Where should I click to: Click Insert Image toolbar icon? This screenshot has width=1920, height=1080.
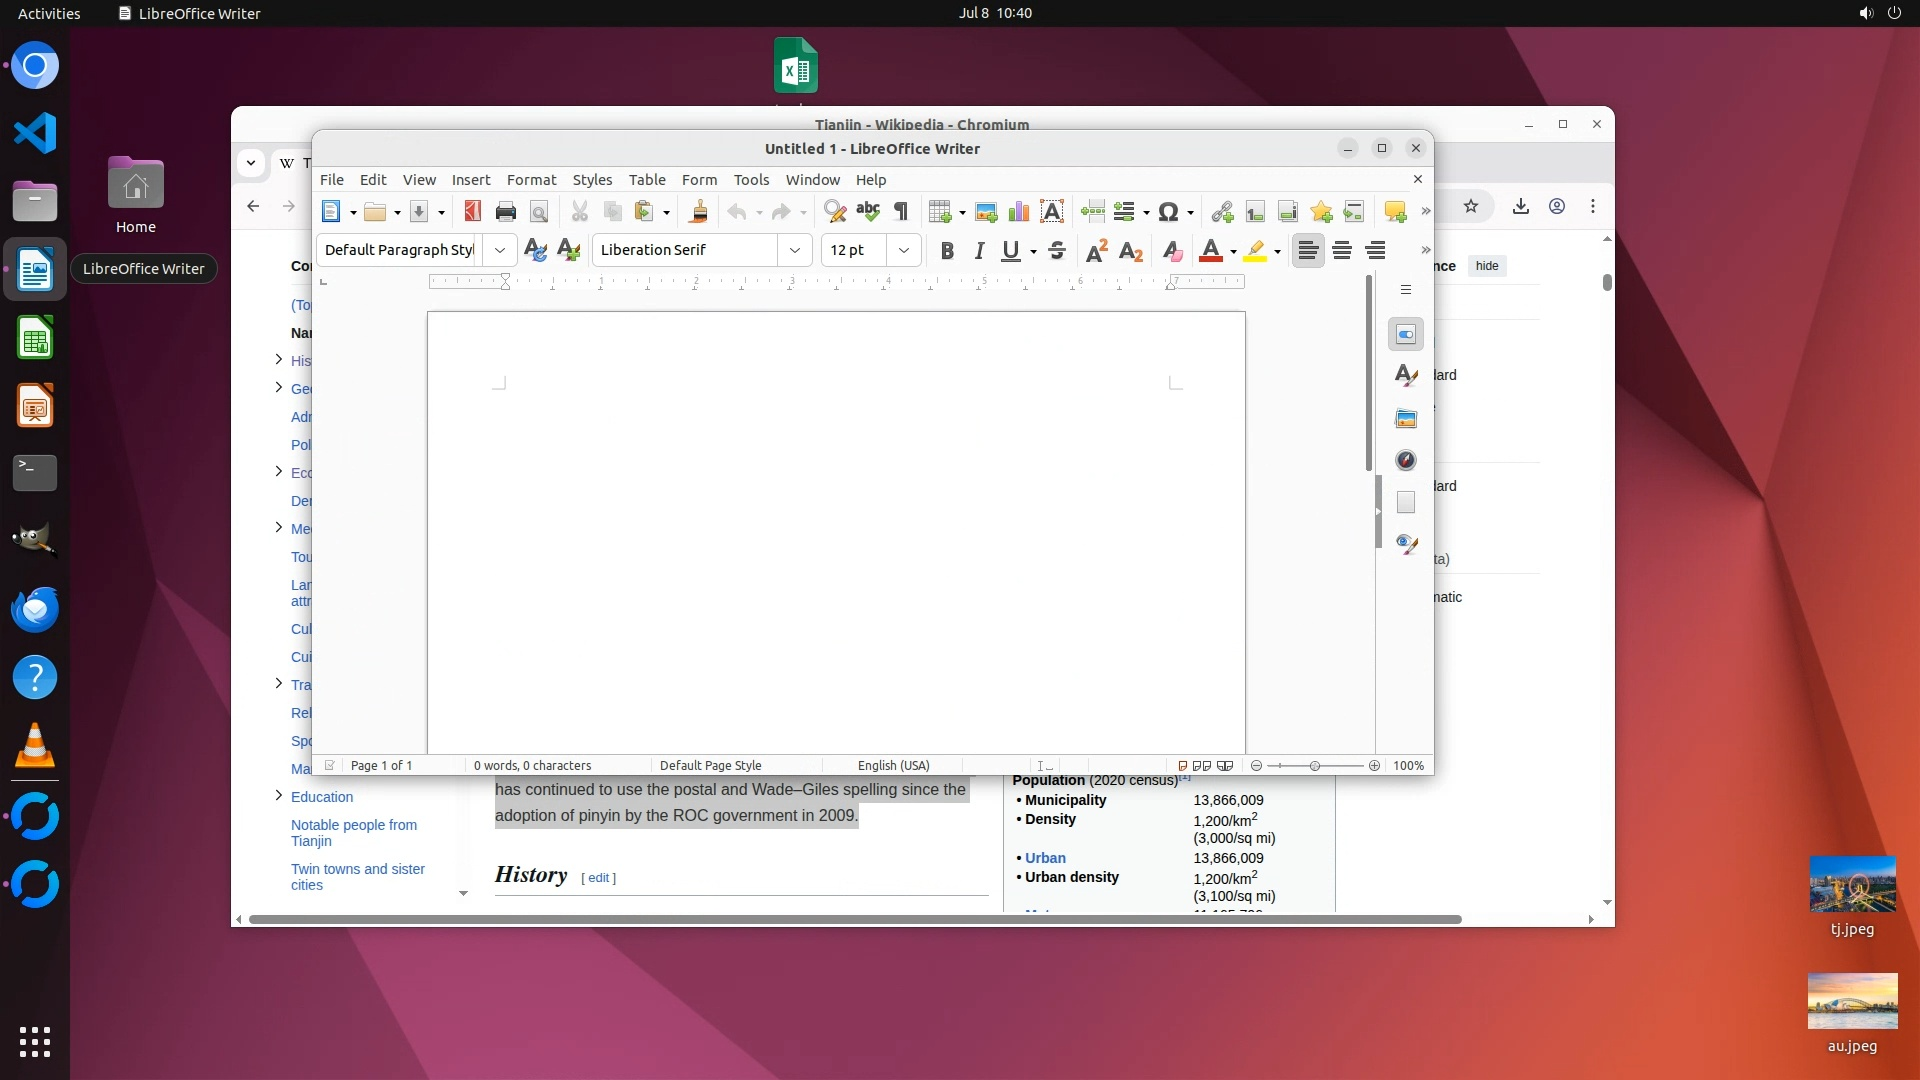pos(986,211)
